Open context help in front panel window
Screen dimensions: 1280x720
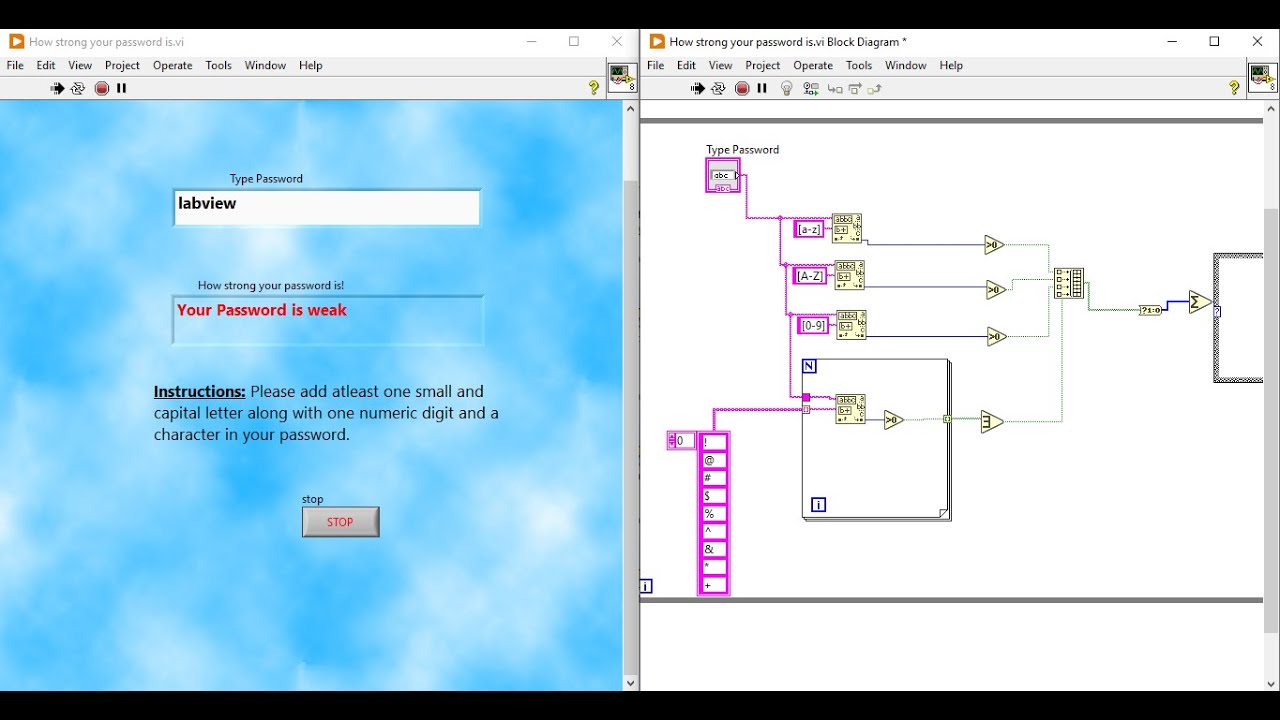[x=594, y=88]
